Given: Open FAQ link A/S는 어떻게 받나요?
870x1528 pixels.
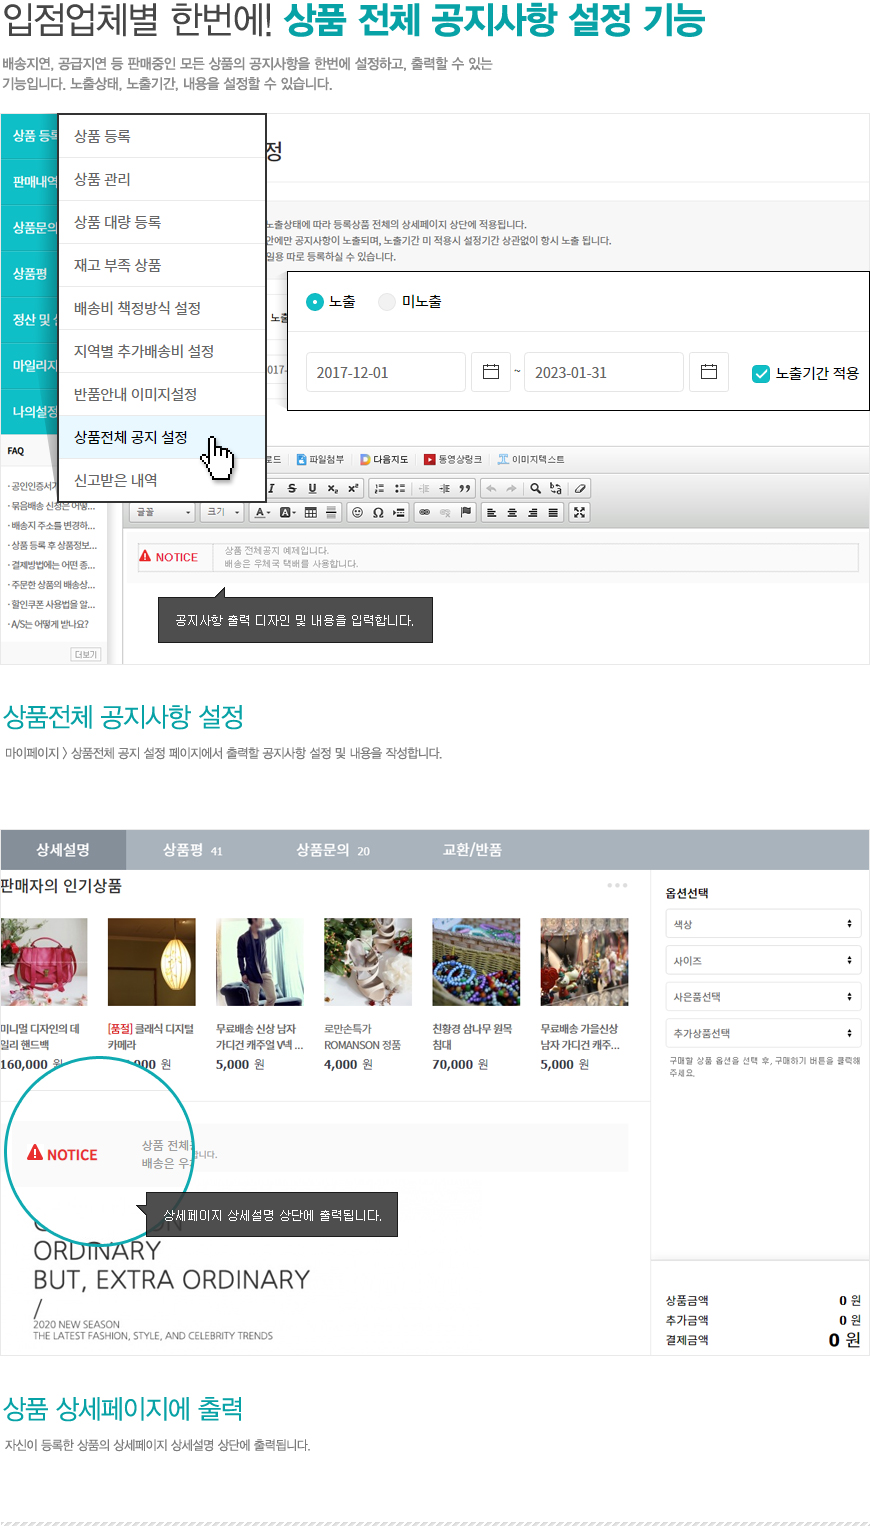Looking at the screenshot, I should point(48,624).
